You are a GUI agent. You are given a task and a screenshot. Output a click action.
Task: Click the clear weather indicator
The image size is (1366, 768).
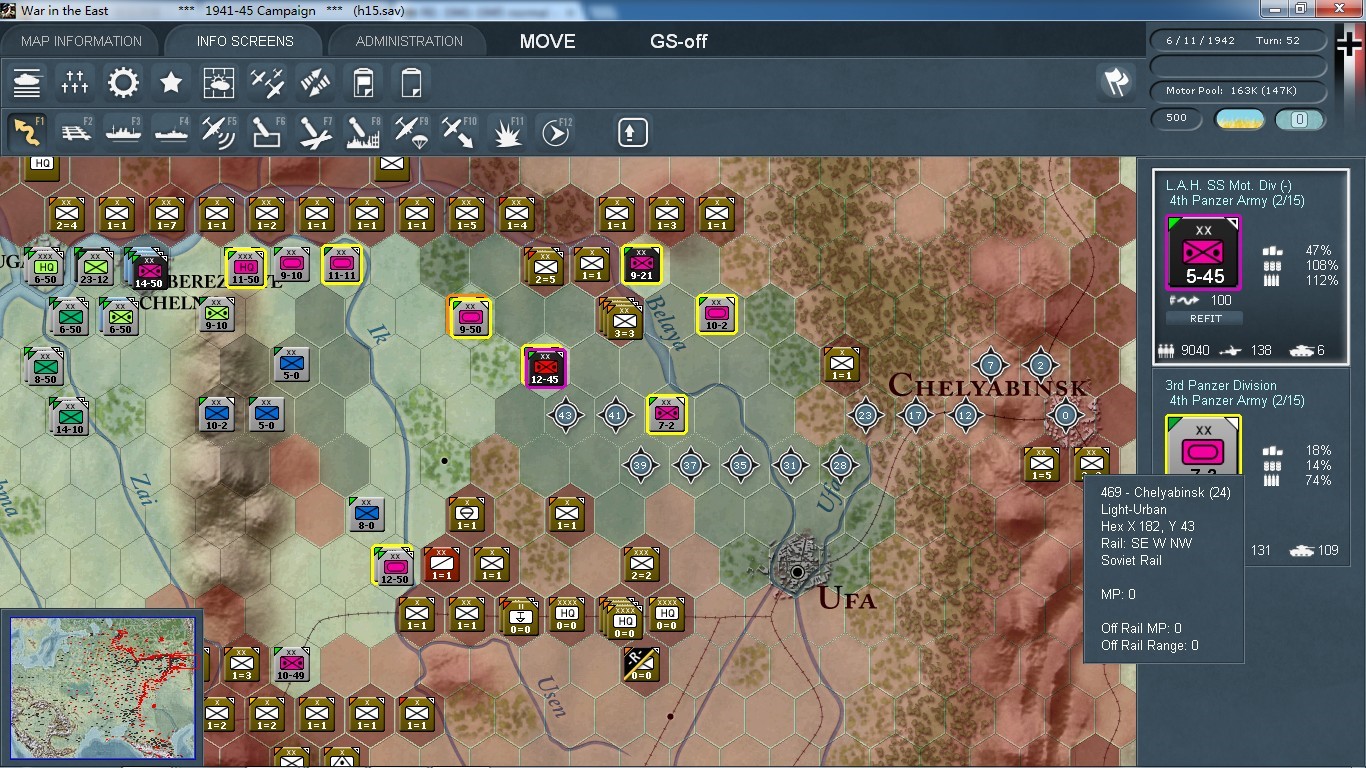click(x=1240, y=119)
